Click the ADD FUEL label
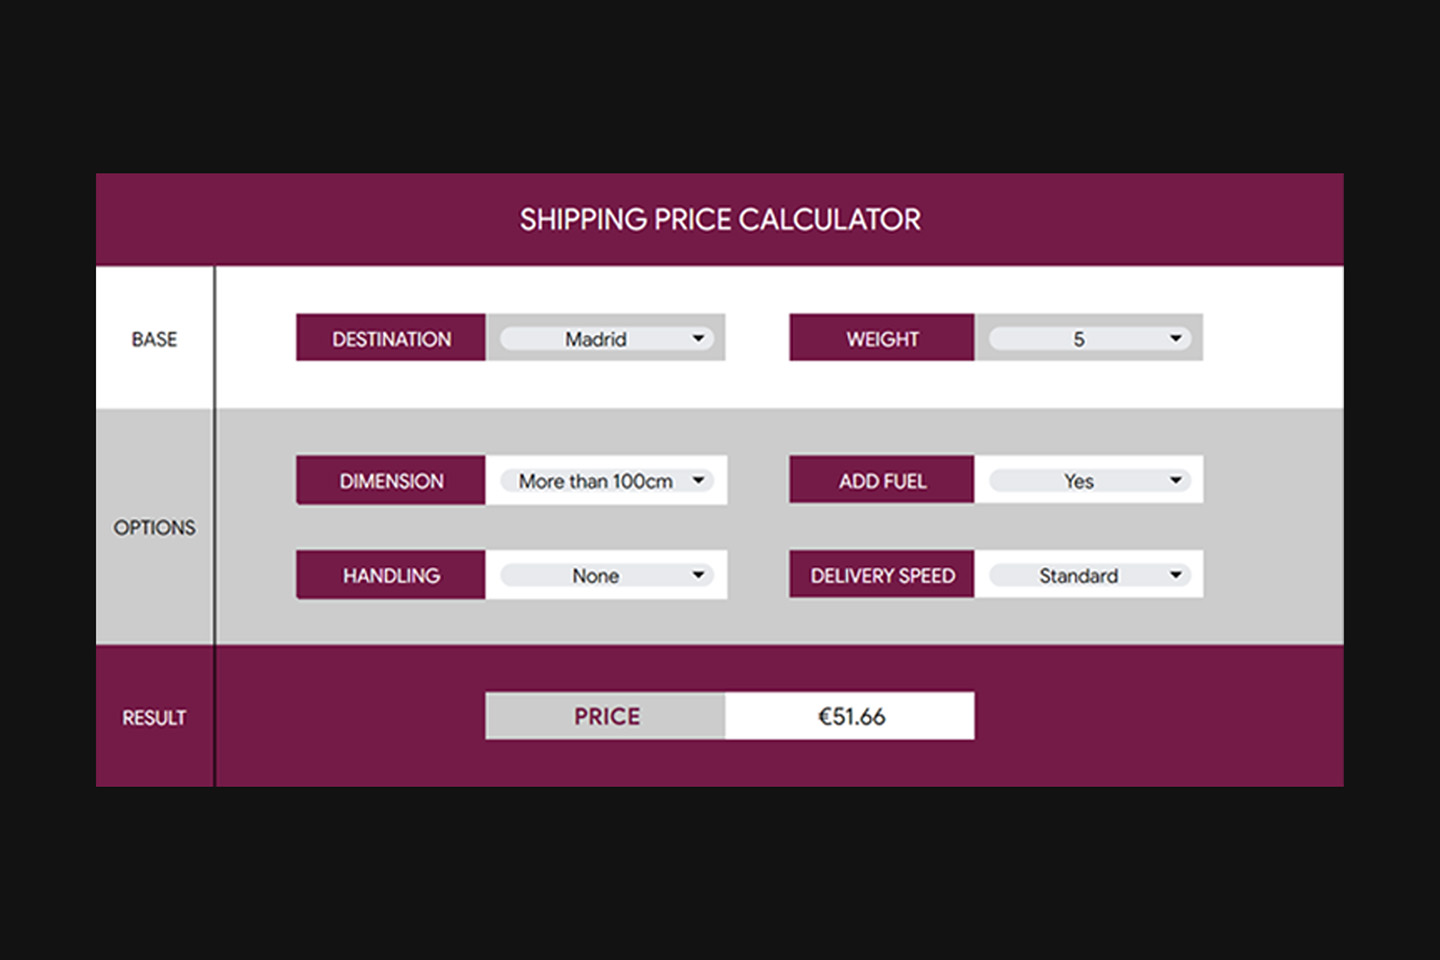The height and width of the screenshot is (960, 1440). 882,481
